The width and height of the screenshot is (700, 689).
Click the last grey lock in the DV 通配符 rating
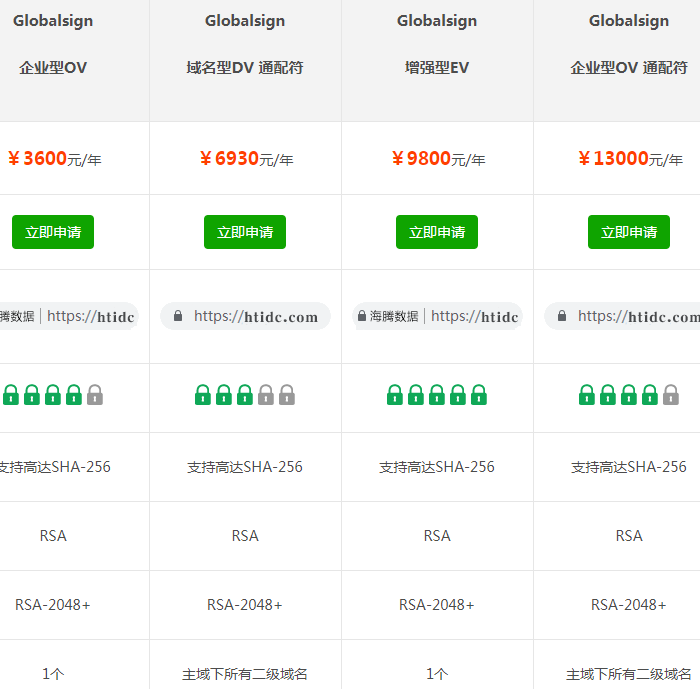(287, 395)
